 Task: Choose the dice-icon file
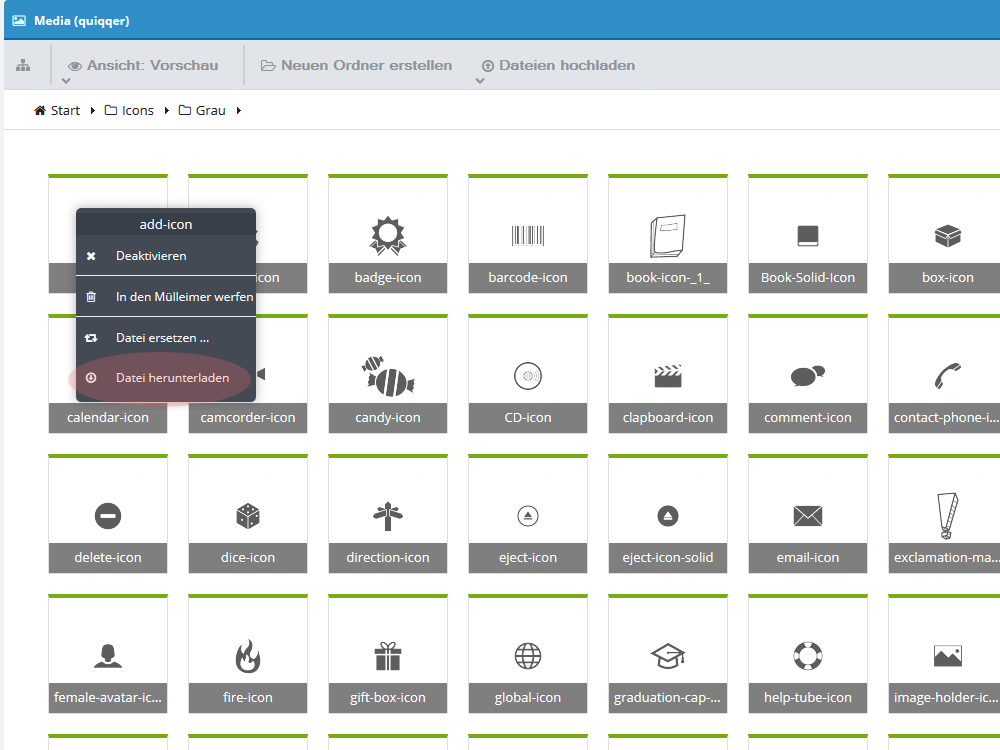click(x=247, y=514)
